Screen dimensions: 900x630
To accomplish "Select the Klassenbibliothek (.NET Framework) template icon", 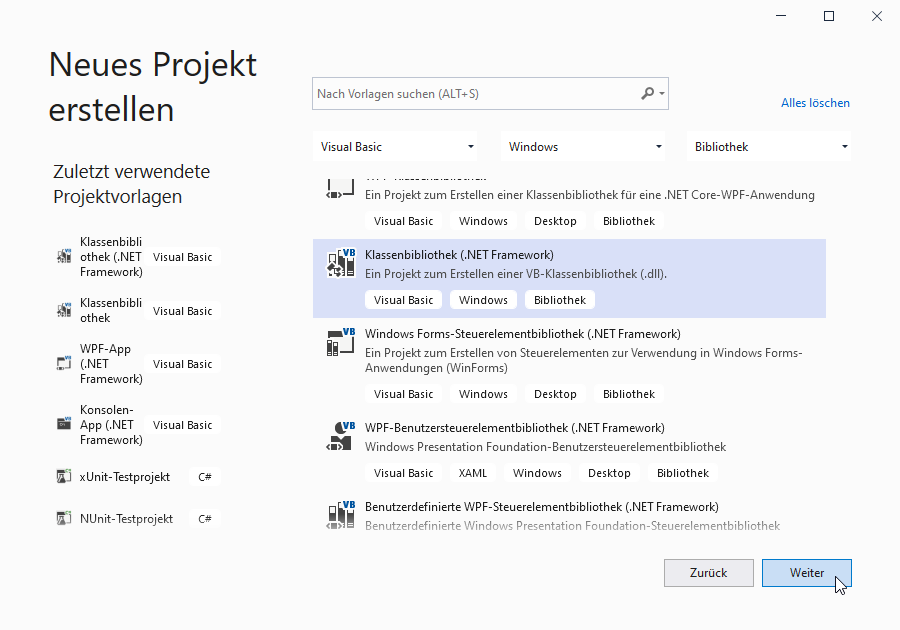I will click(x=340, y=261).
